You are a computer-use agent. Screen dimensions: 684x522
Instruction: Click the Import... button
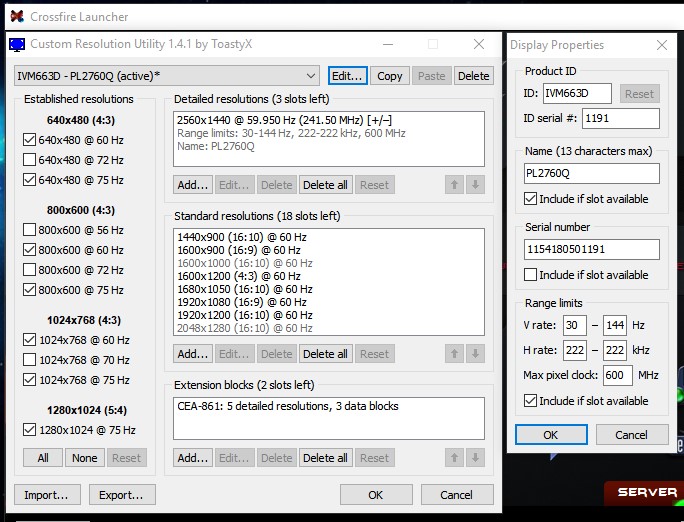(47, 495)
